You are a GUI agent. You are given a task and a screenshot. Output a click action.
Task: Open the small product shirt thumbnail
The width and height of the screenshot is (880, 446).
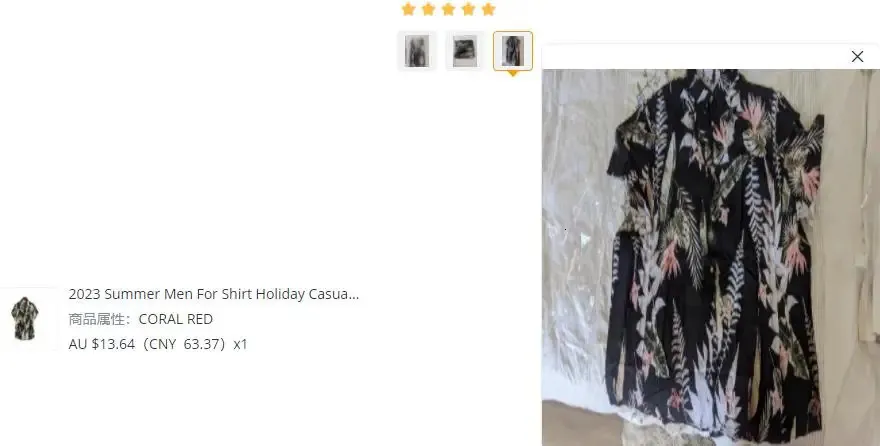pyautogui.click(x=25, y=319)
